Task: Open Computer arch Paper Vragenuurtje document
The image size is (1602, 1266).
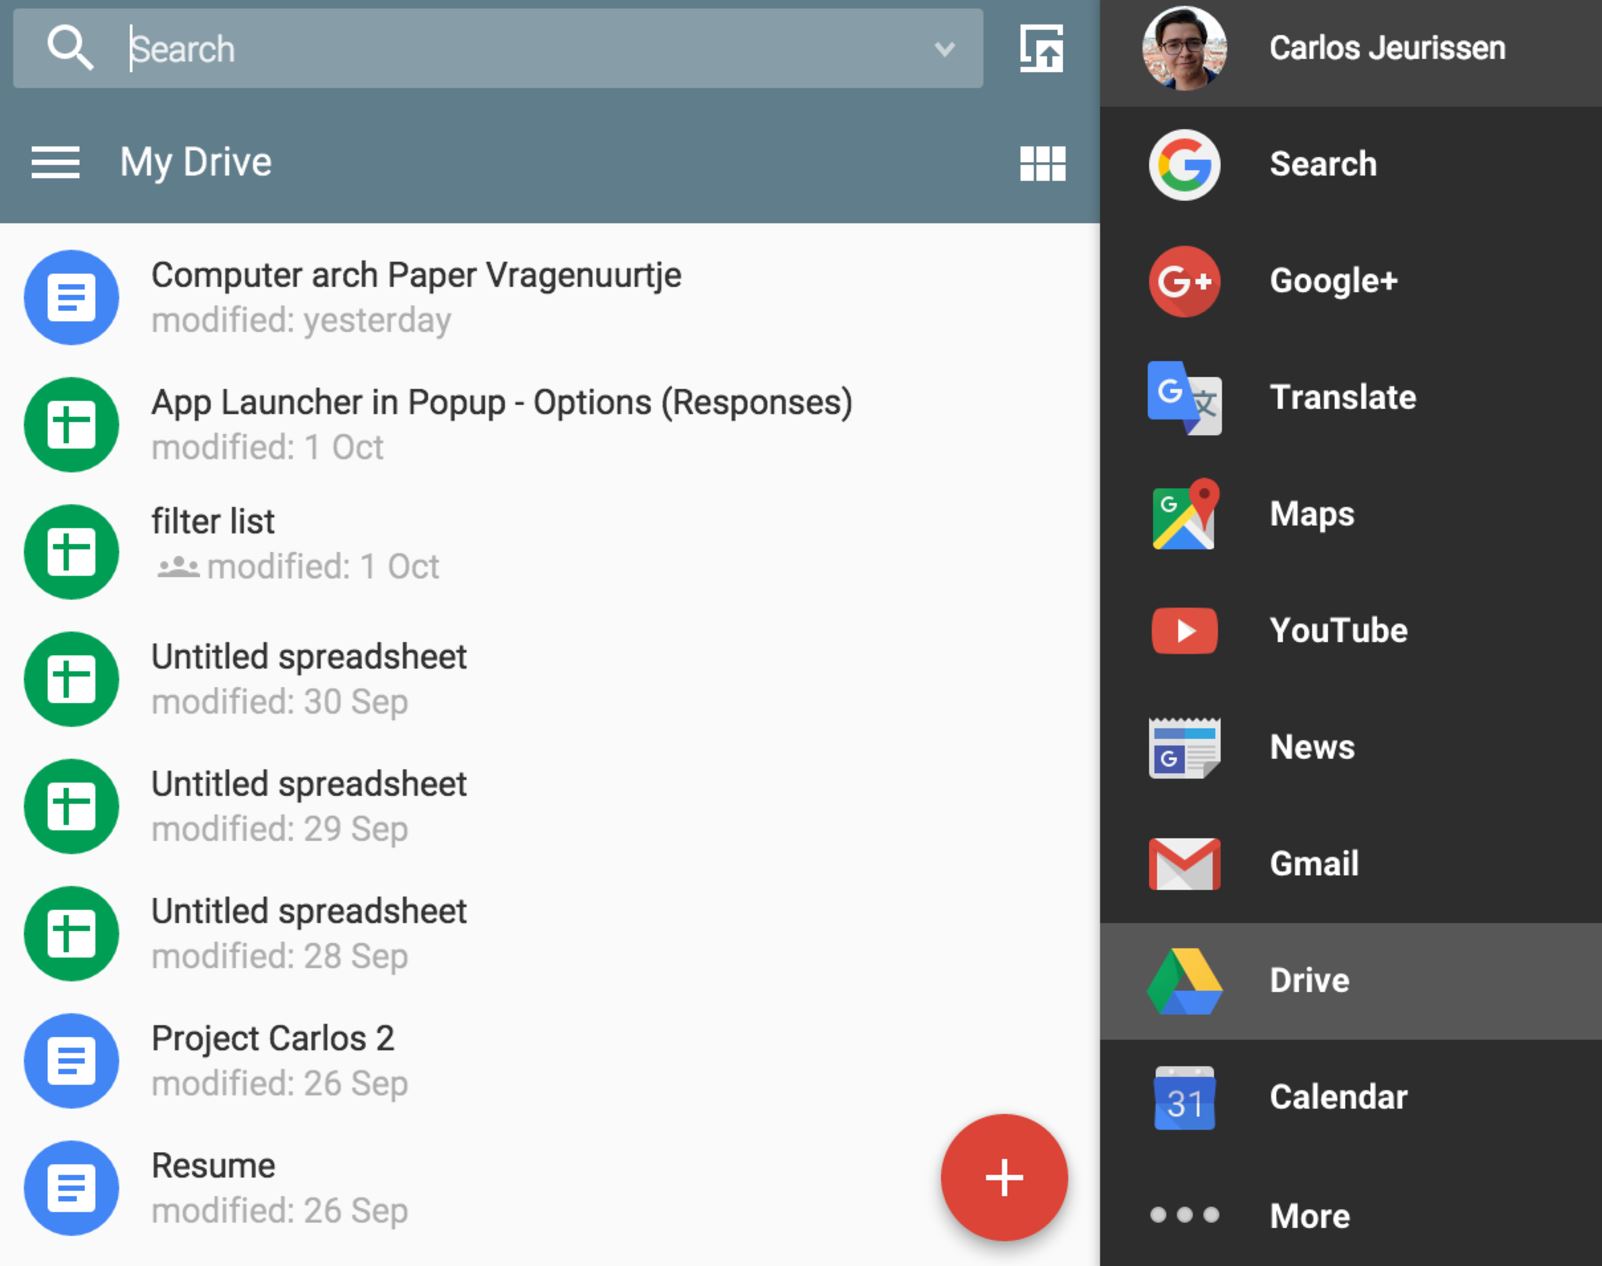Action: [x=416, y=276]
